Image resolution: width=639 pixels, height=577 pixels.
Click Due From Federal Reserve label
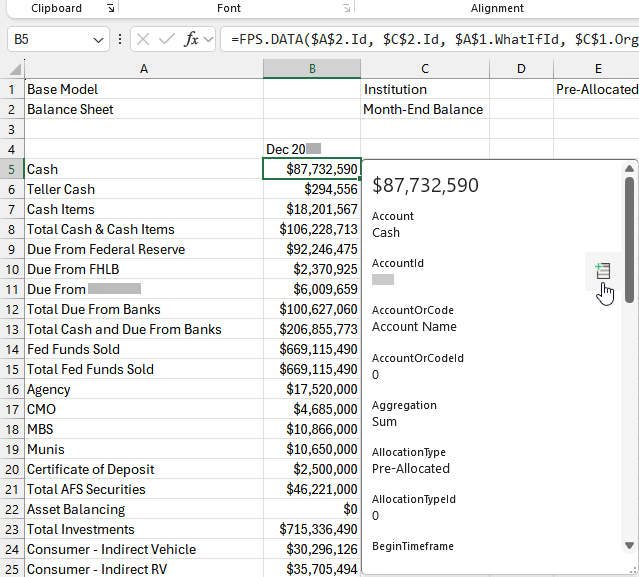[x=106, y=249]
